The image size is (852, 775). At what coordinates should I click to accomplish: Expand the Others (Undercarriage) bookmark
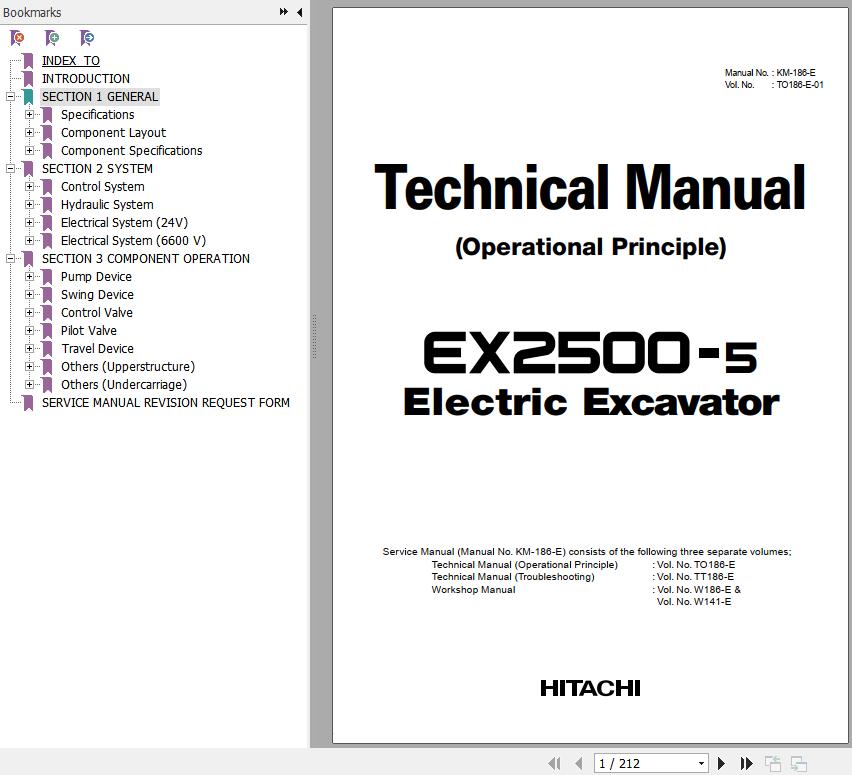29,385
